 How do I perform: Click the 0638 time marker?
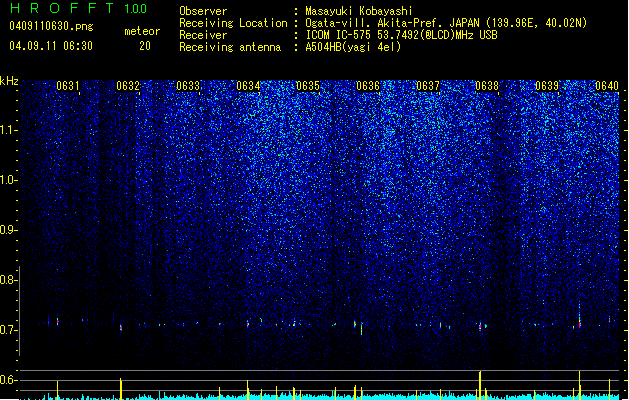487,86
